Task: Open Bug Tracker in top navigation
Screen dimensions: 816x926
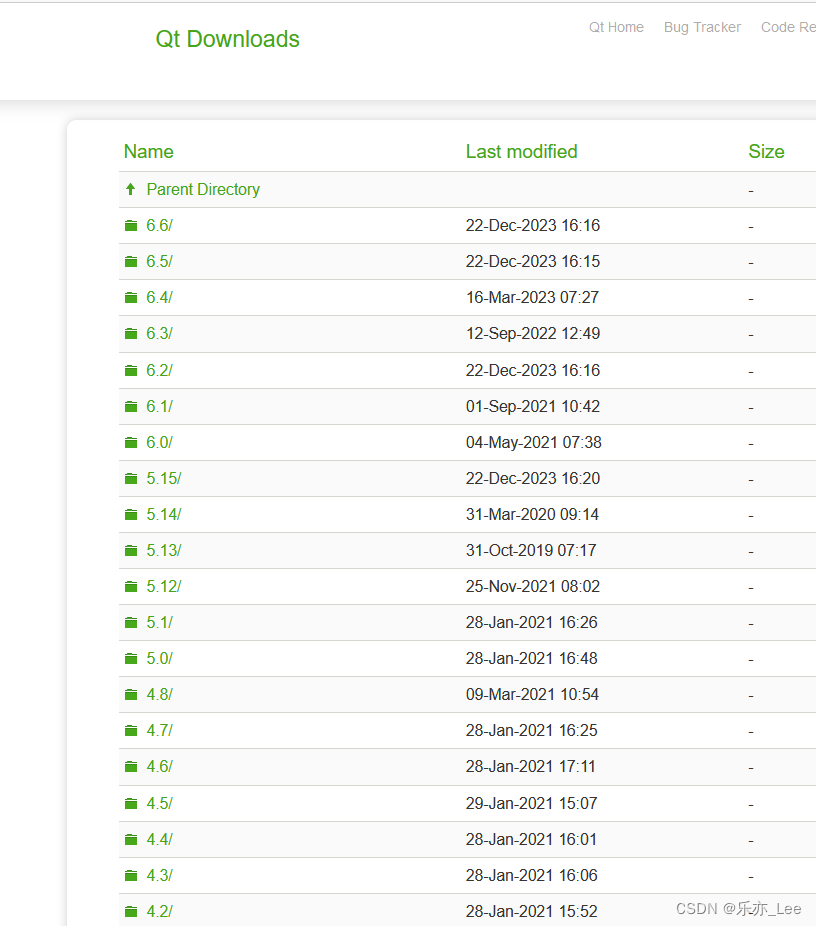Action: (702, 28)
